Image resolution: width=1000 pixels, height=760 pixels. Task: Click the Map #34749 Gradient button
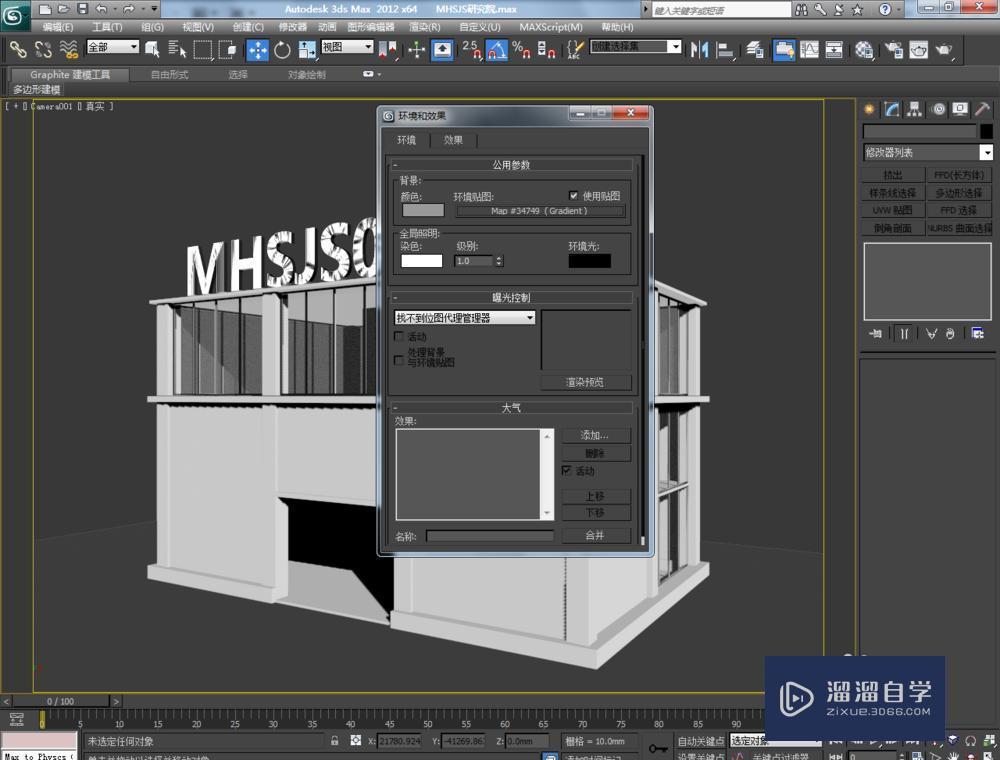(540, 211)
